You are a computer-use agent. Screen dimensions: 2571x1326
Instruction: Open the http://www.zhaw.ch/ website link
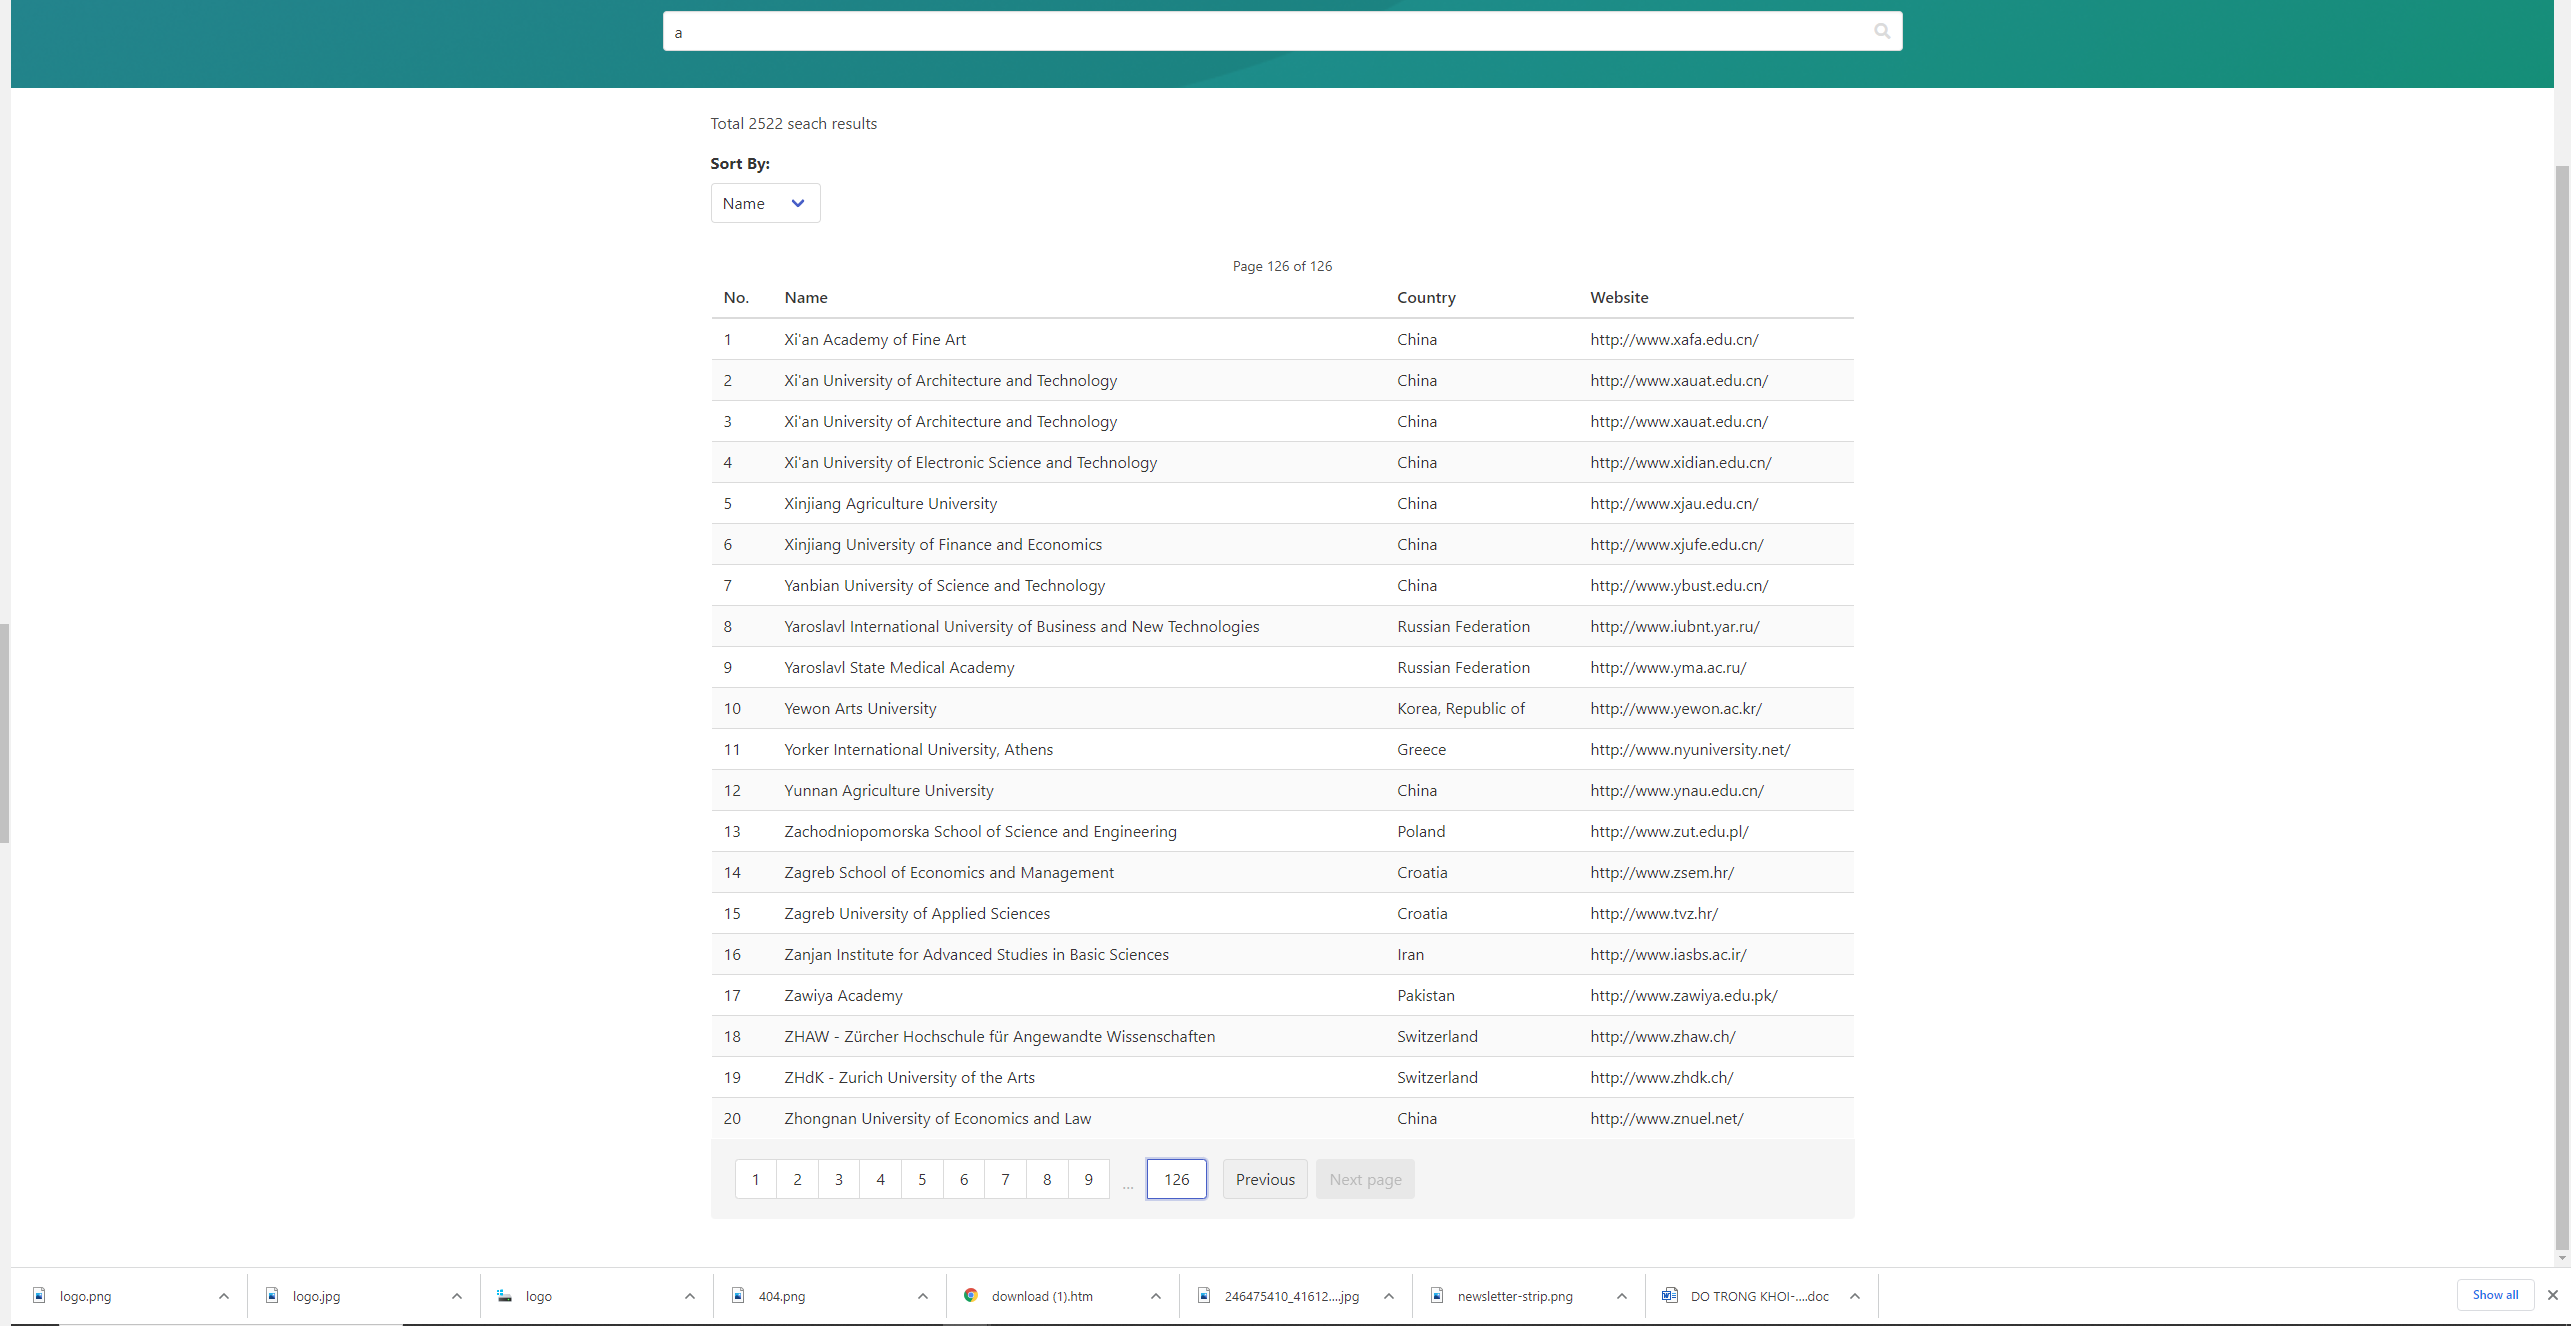(1662, 1036)
